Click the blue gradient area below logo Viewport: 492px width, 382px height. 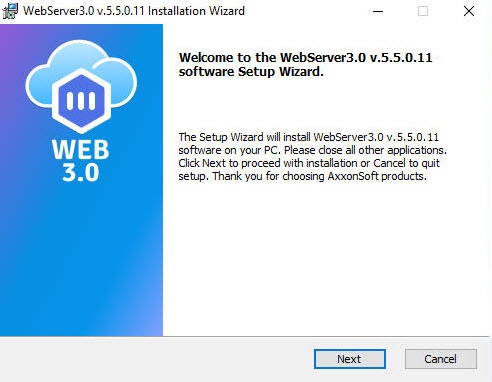81,260
